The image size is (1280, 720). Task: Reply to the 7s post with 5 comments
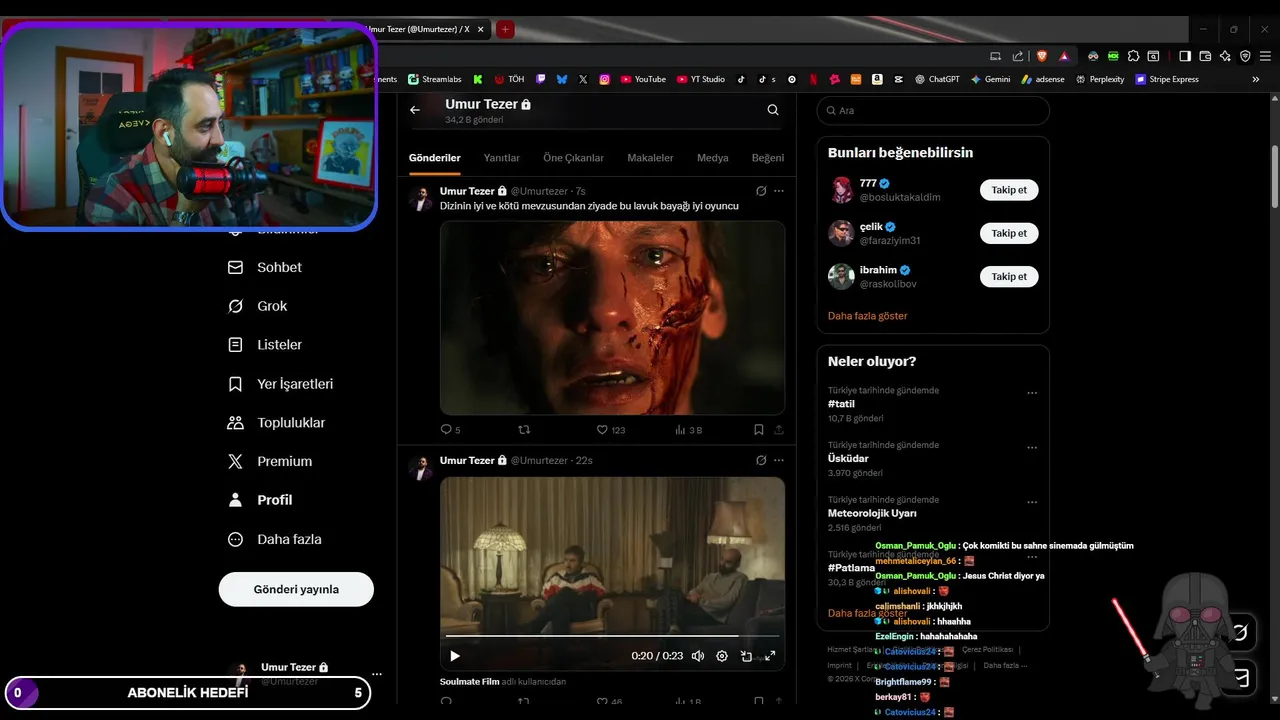click(x=451, y=430)
